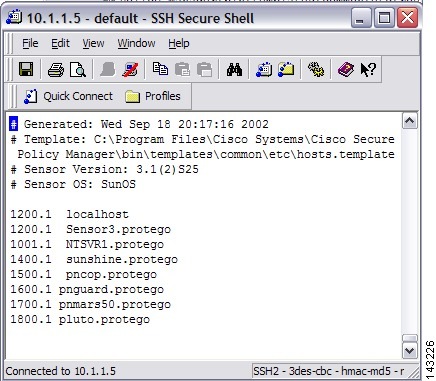436x381 pixels.
Task: Open the Settings gears icon
Action: 316,69
